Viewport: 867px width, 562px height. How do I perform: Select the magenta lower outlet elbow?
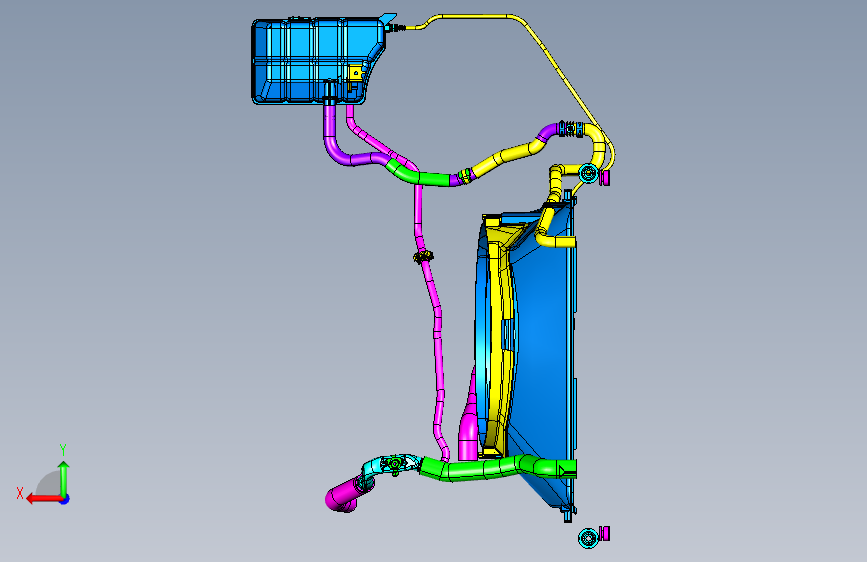click(346, 495)
